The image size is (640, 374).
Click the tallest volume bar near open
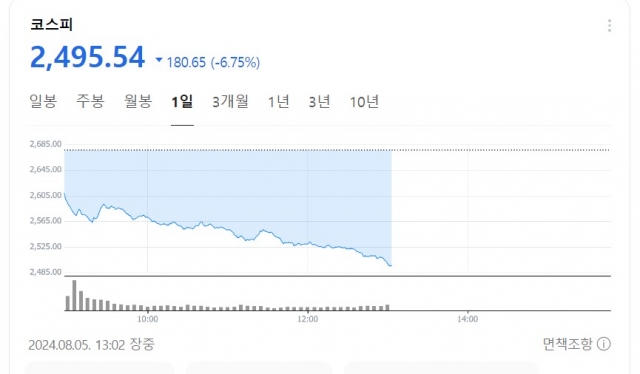(74, 295)
